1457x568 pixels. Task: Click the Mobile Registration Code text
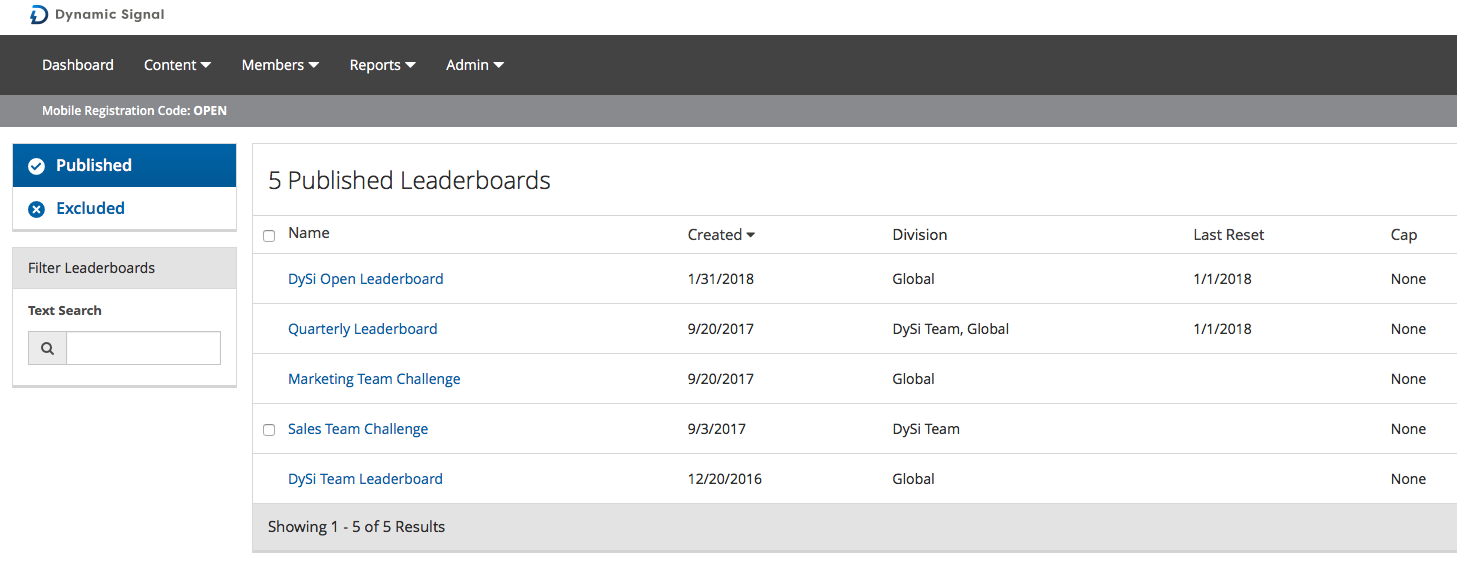point(134,111)
